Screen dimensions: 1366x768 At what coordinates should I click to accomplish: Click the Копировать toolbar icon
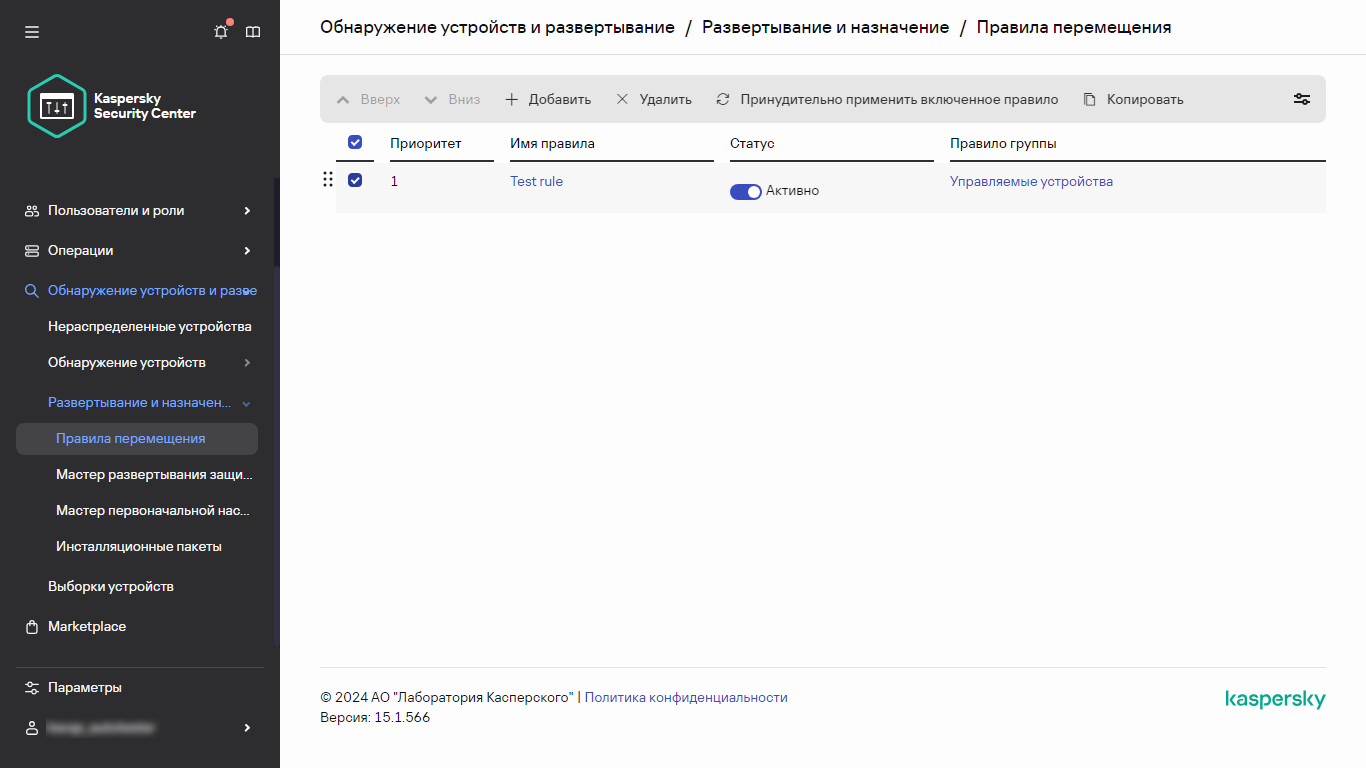pos(1087,99)
